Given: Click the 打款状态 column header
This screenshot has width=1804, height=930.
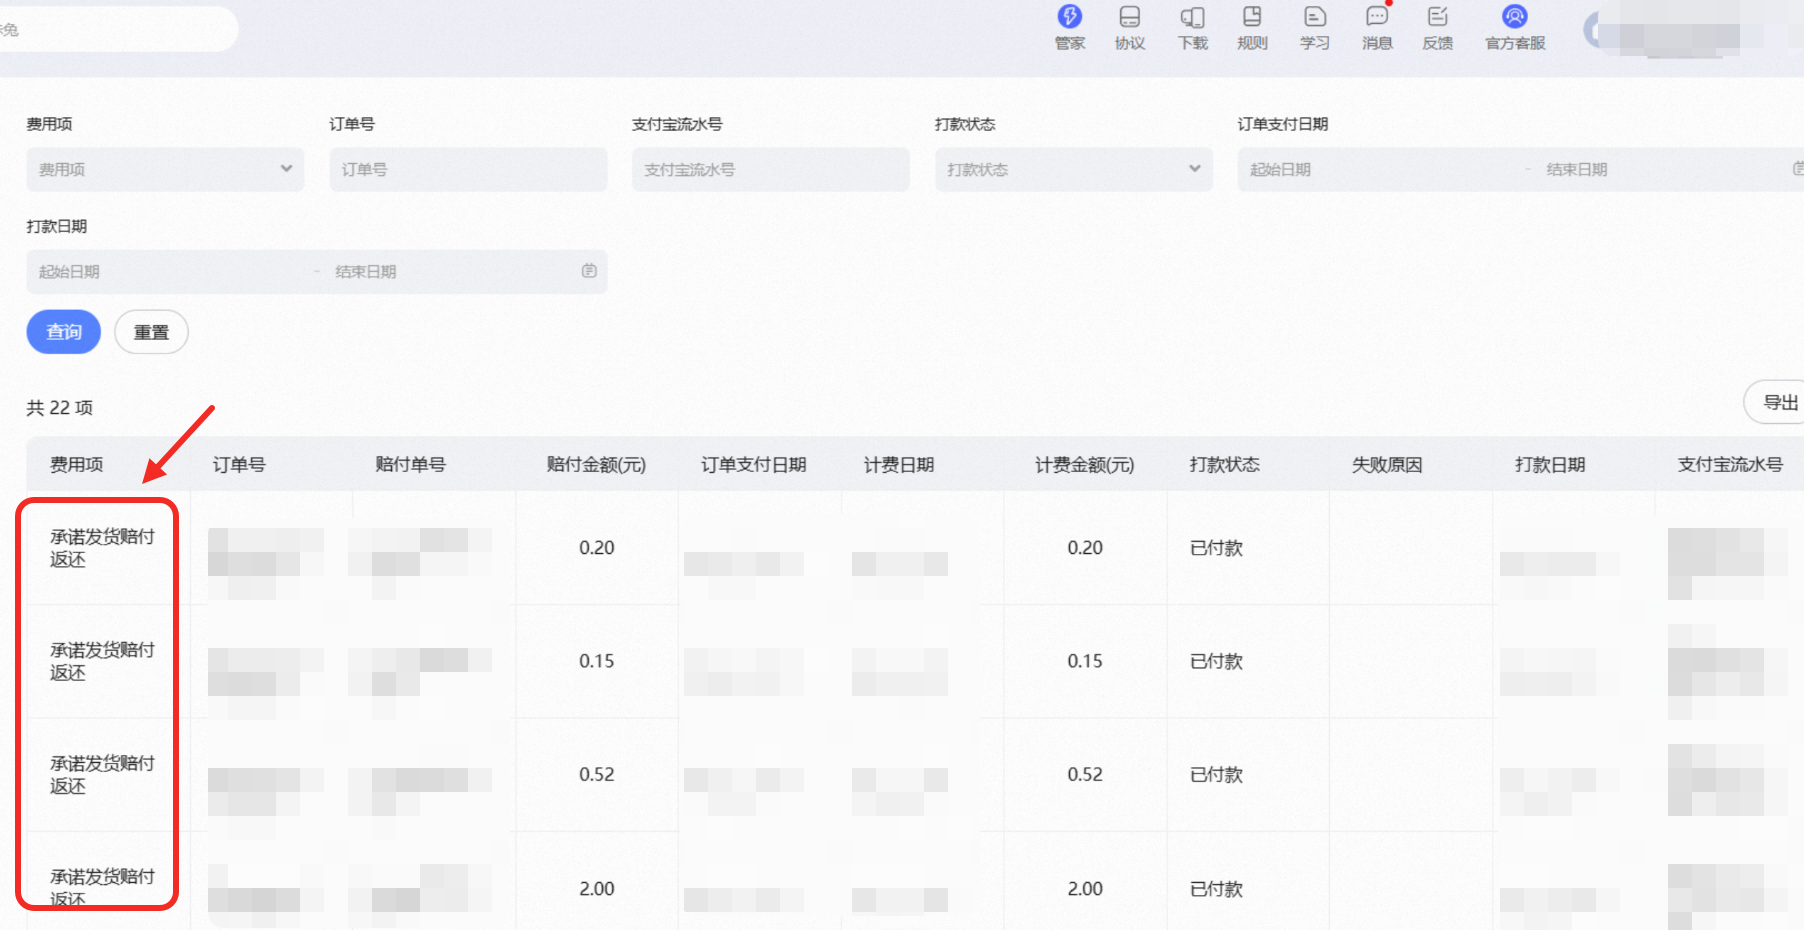Looking at the screenshot, I should pos(1224,464).
